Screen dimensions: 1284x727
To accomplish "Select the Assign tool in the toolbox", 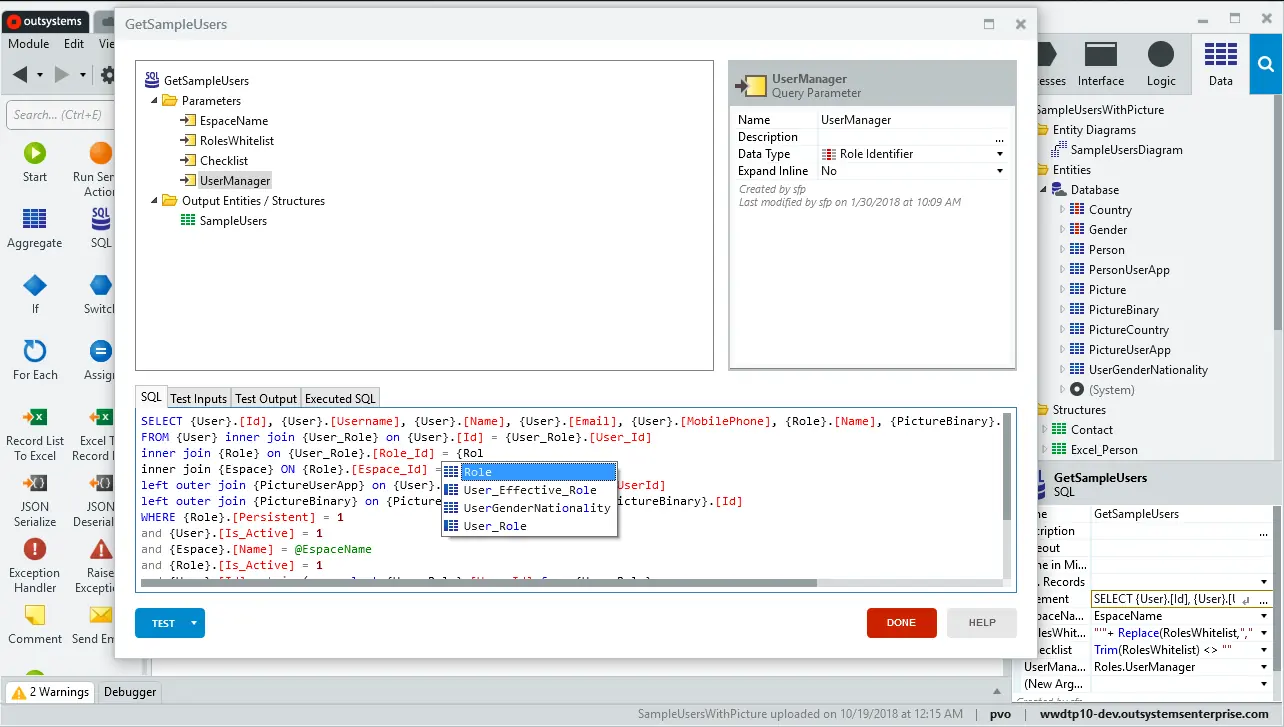I will 100,361.
